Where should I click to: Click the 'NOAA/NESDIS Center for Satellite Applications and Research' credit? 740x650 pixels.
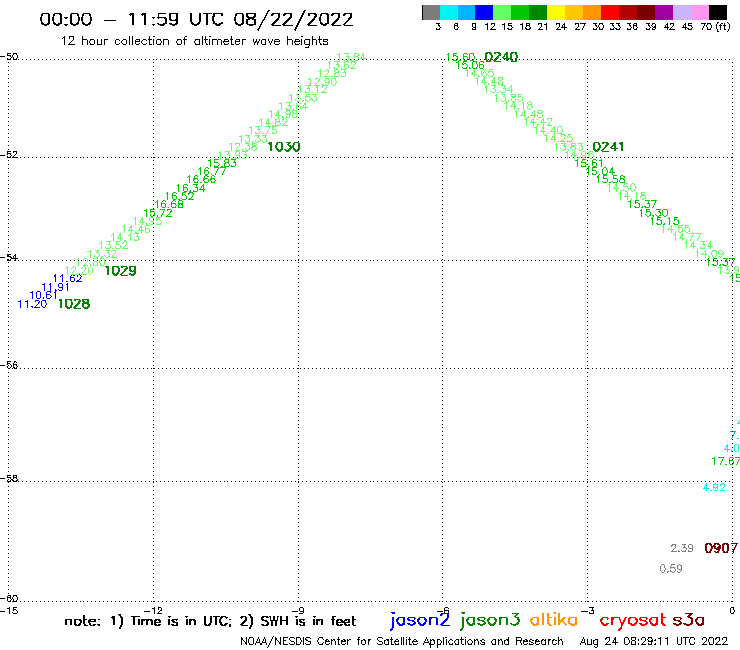coord(402,642)
